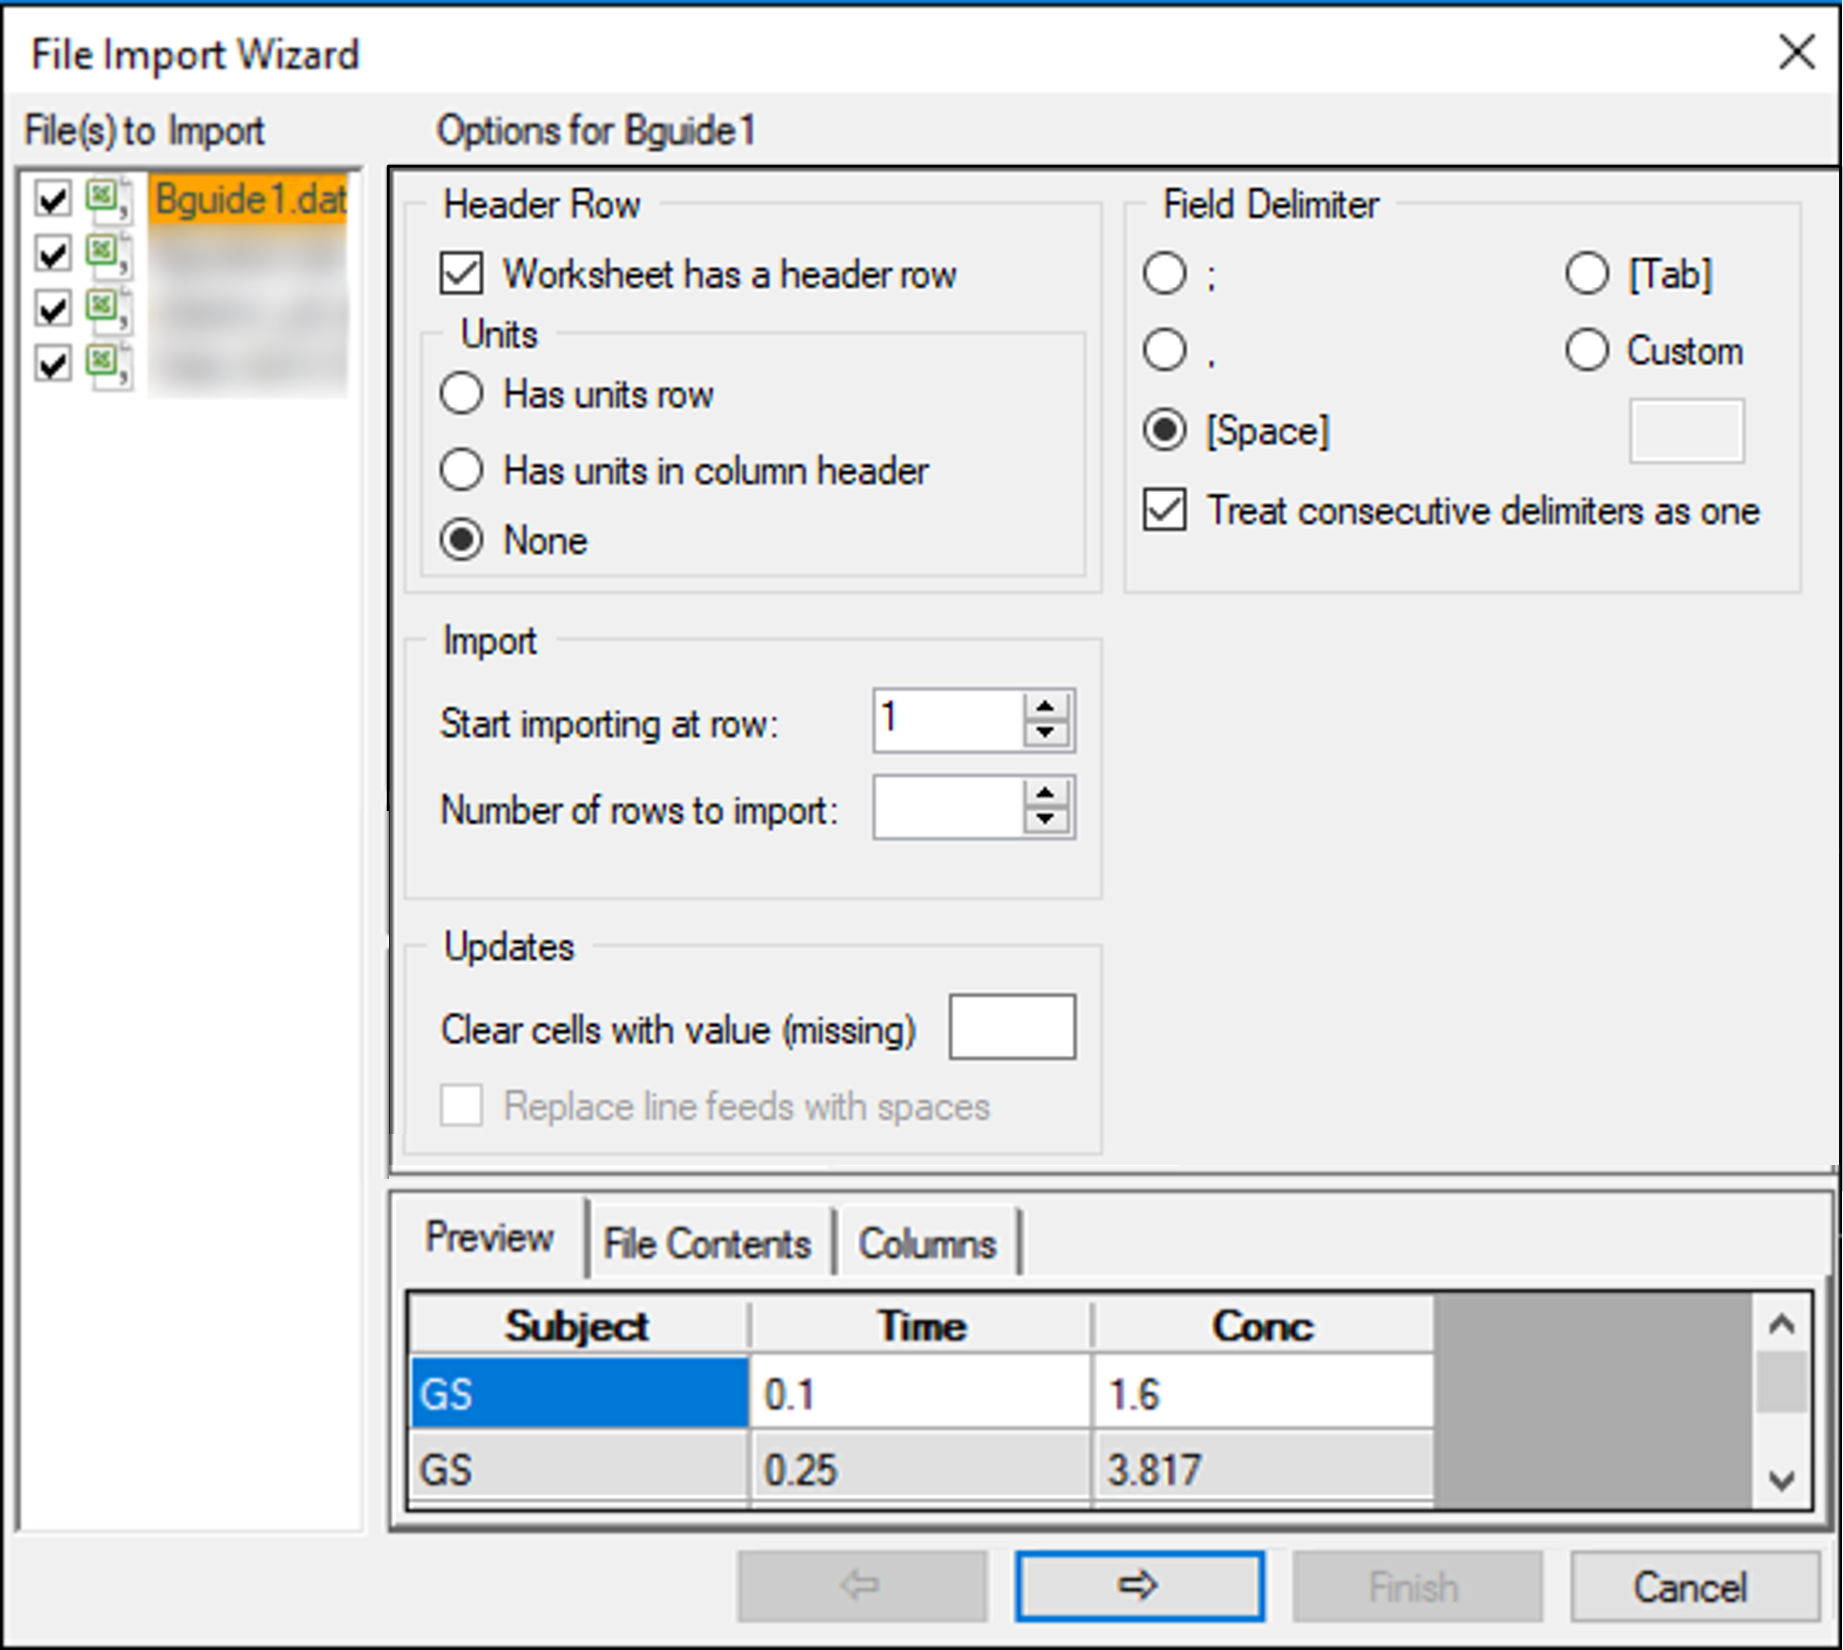Choose the [Tab] field delimiter
Screen dimensions: 1843x1650
pyautogui.click(x=1587, y=274)
